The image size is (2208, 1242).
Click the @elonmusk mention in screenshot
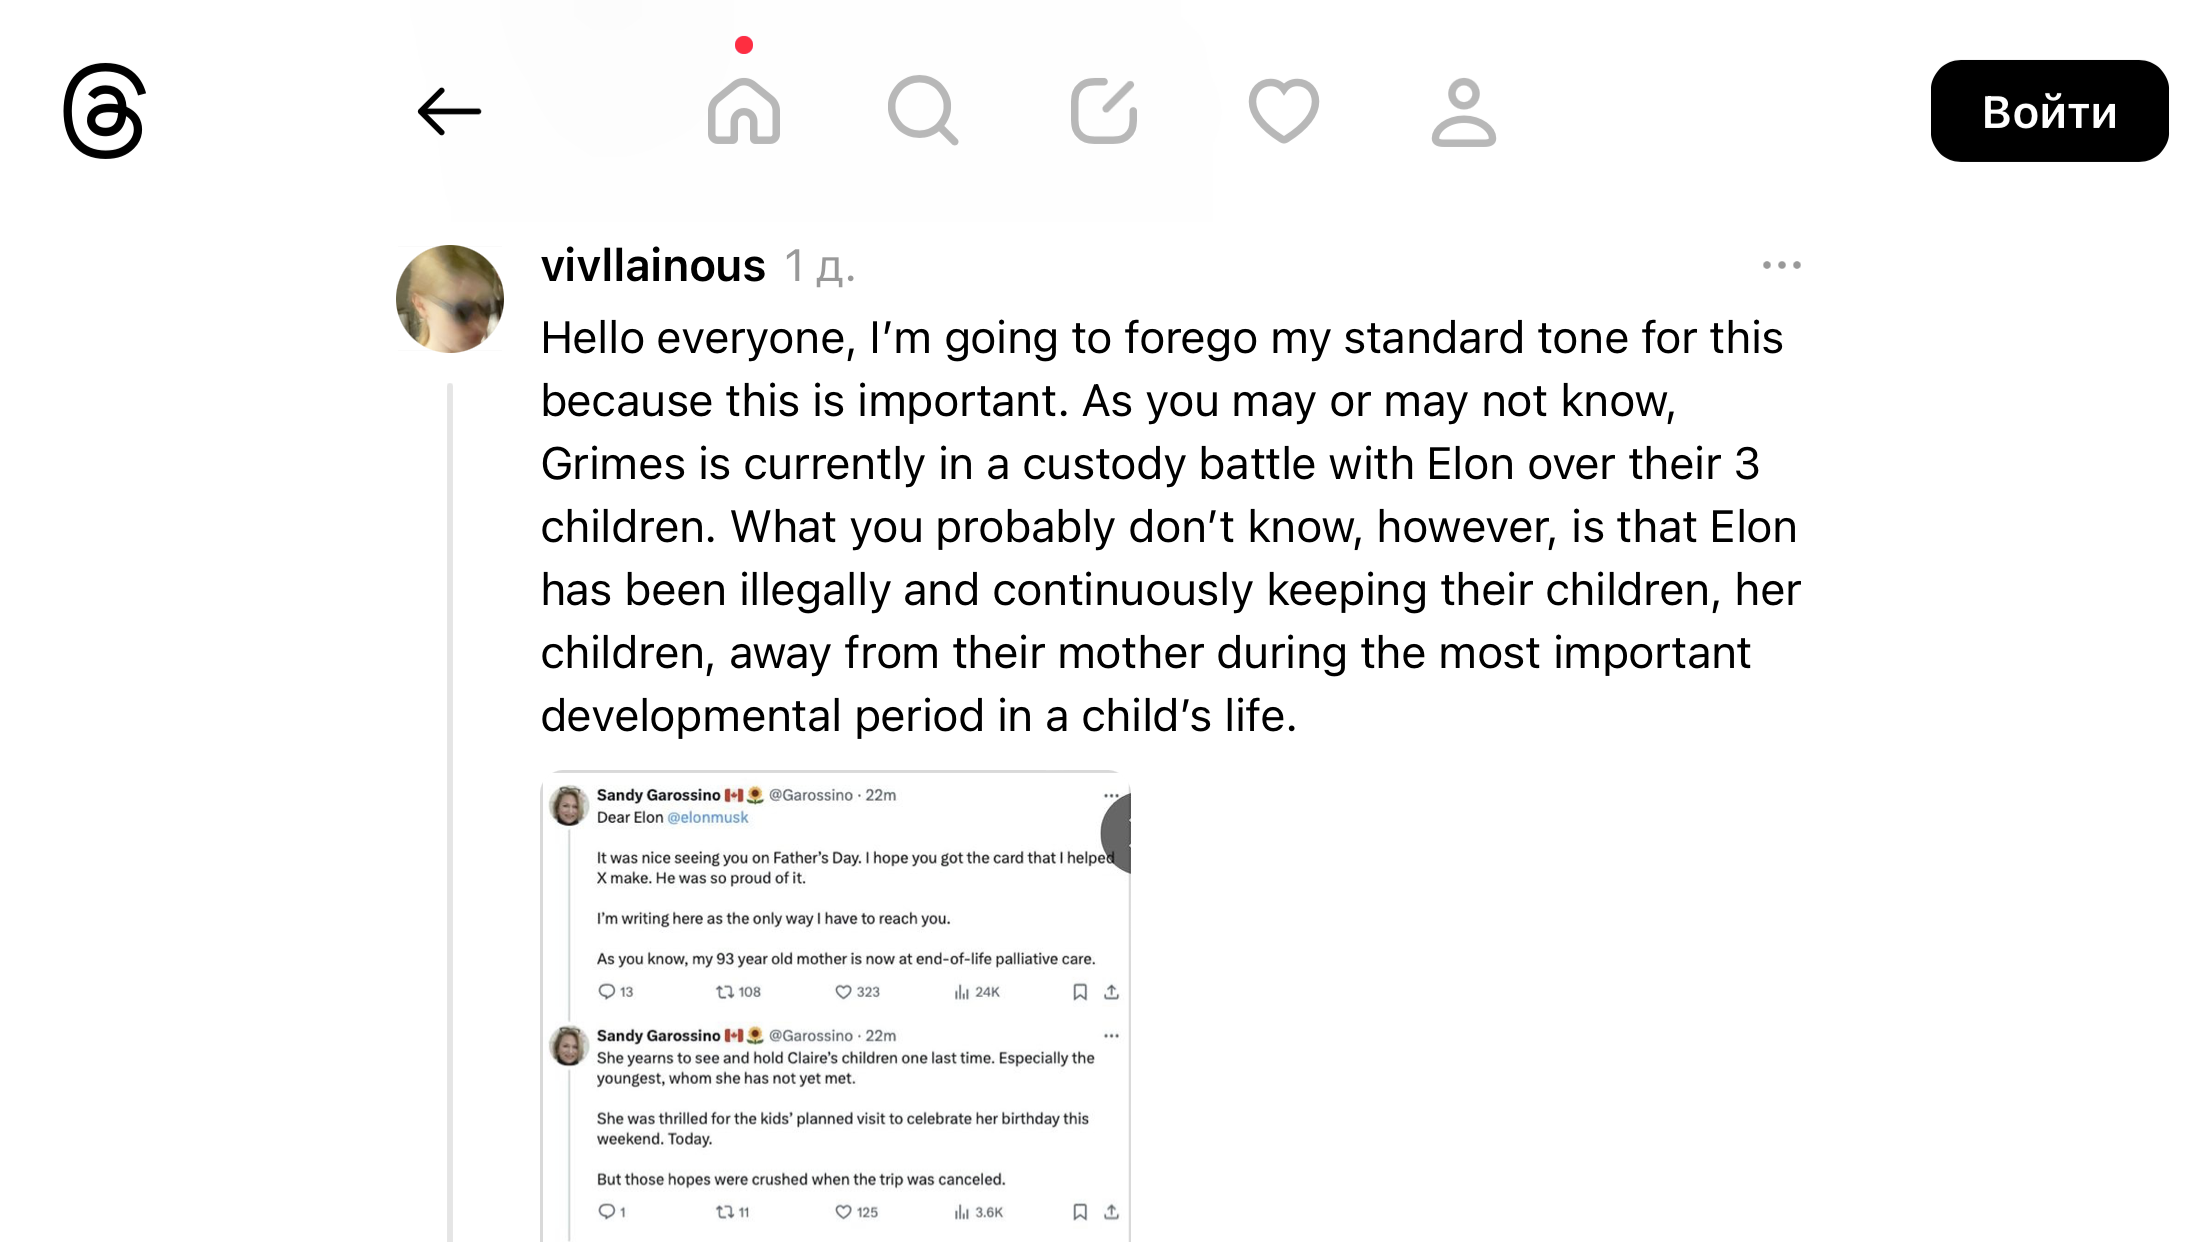[x=707, y=817]
